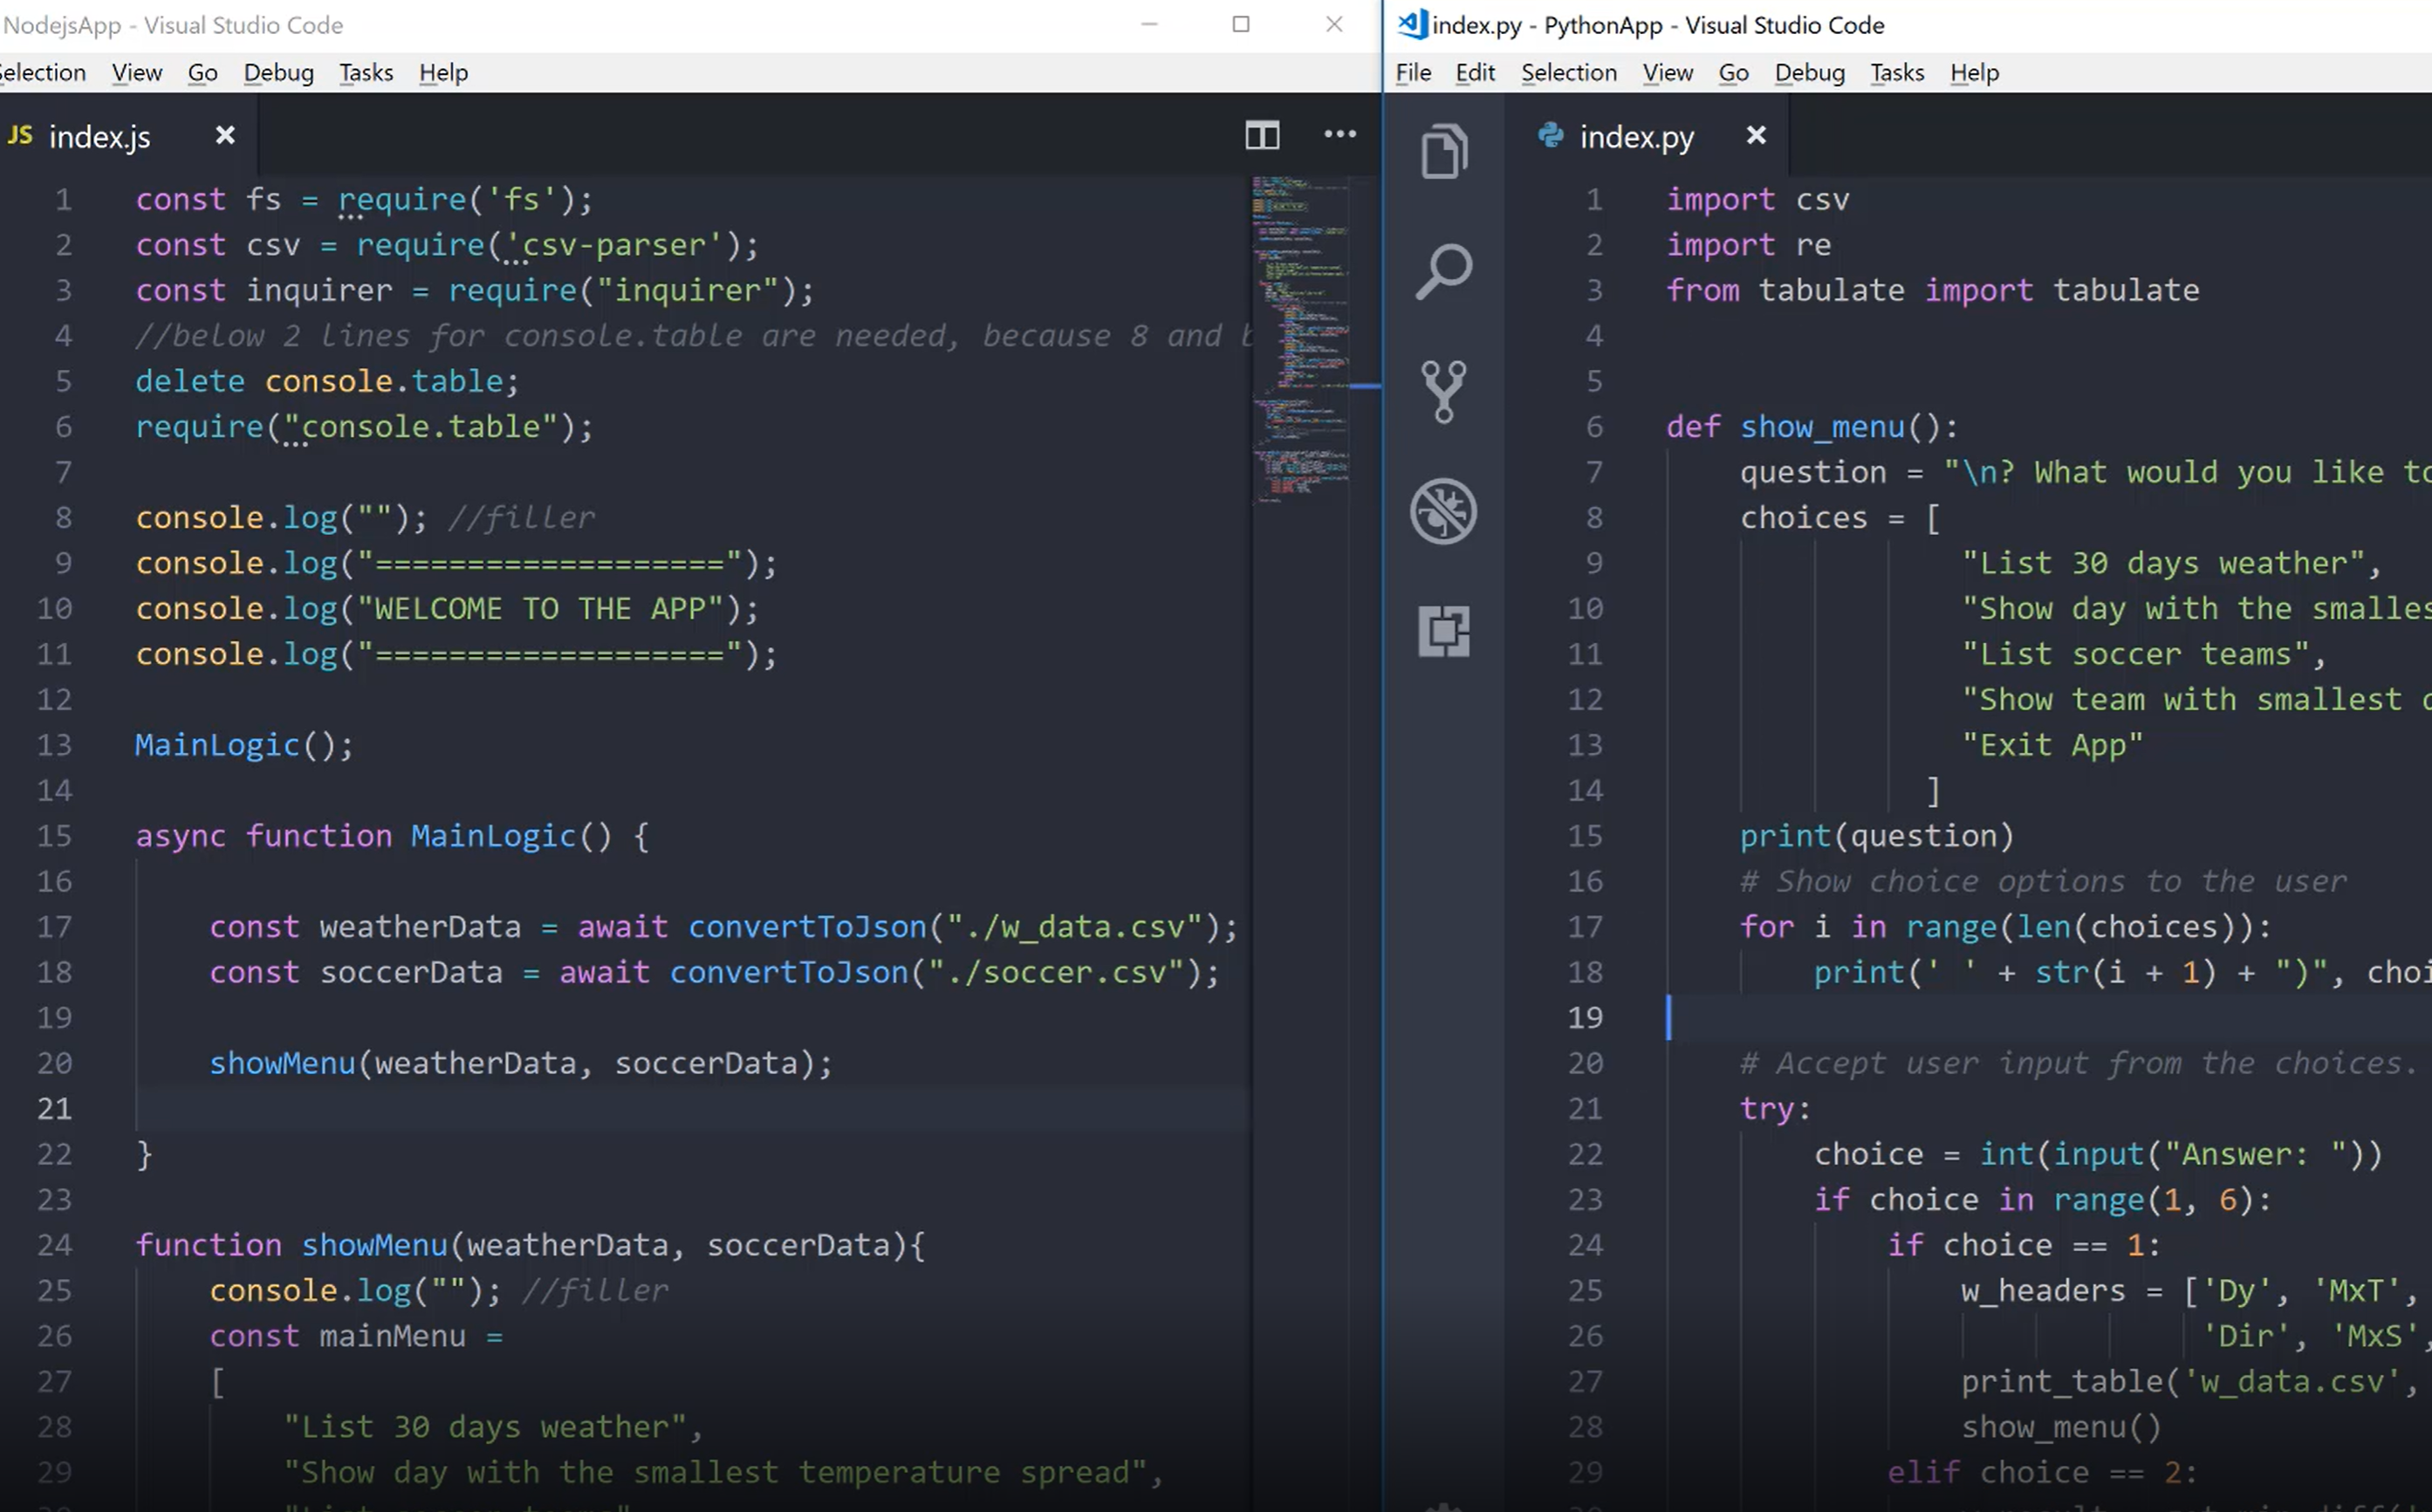Click 'delete console.table;' in index.js
This screenshot has height=1512, width=2432.
327,381
